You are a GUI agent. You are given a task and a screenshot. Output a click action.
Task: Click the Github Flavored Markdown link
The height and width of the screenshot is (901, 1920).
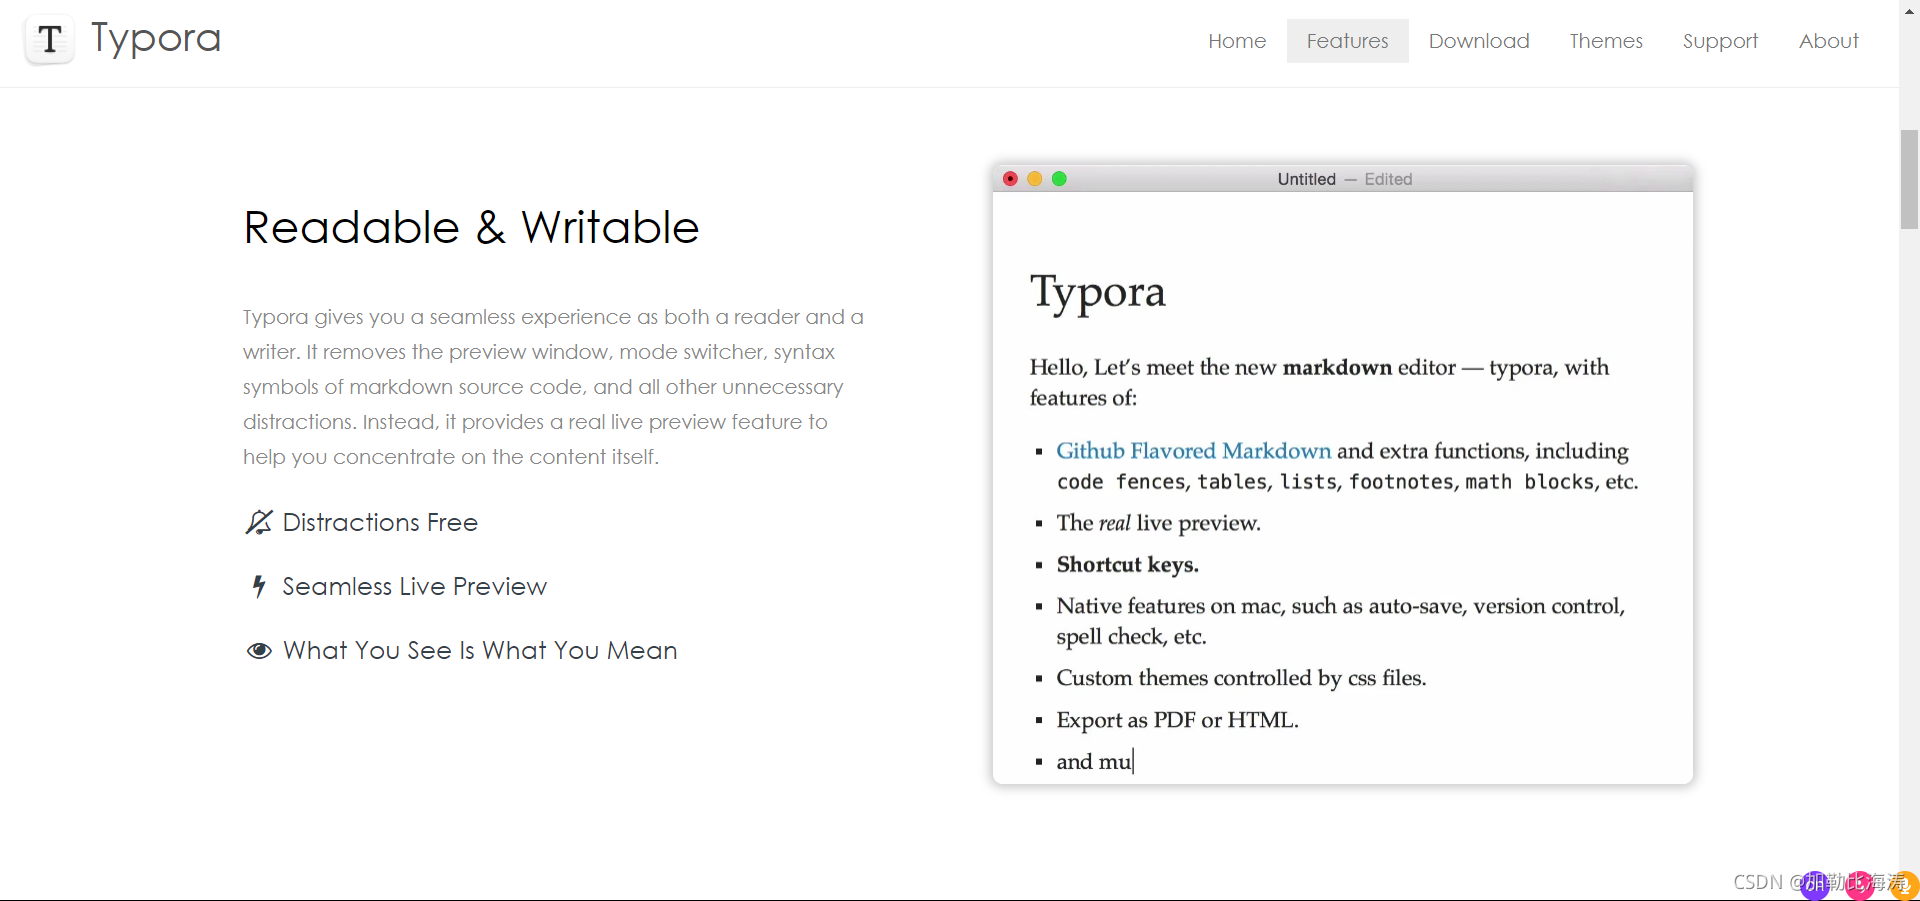(1193, 451)
